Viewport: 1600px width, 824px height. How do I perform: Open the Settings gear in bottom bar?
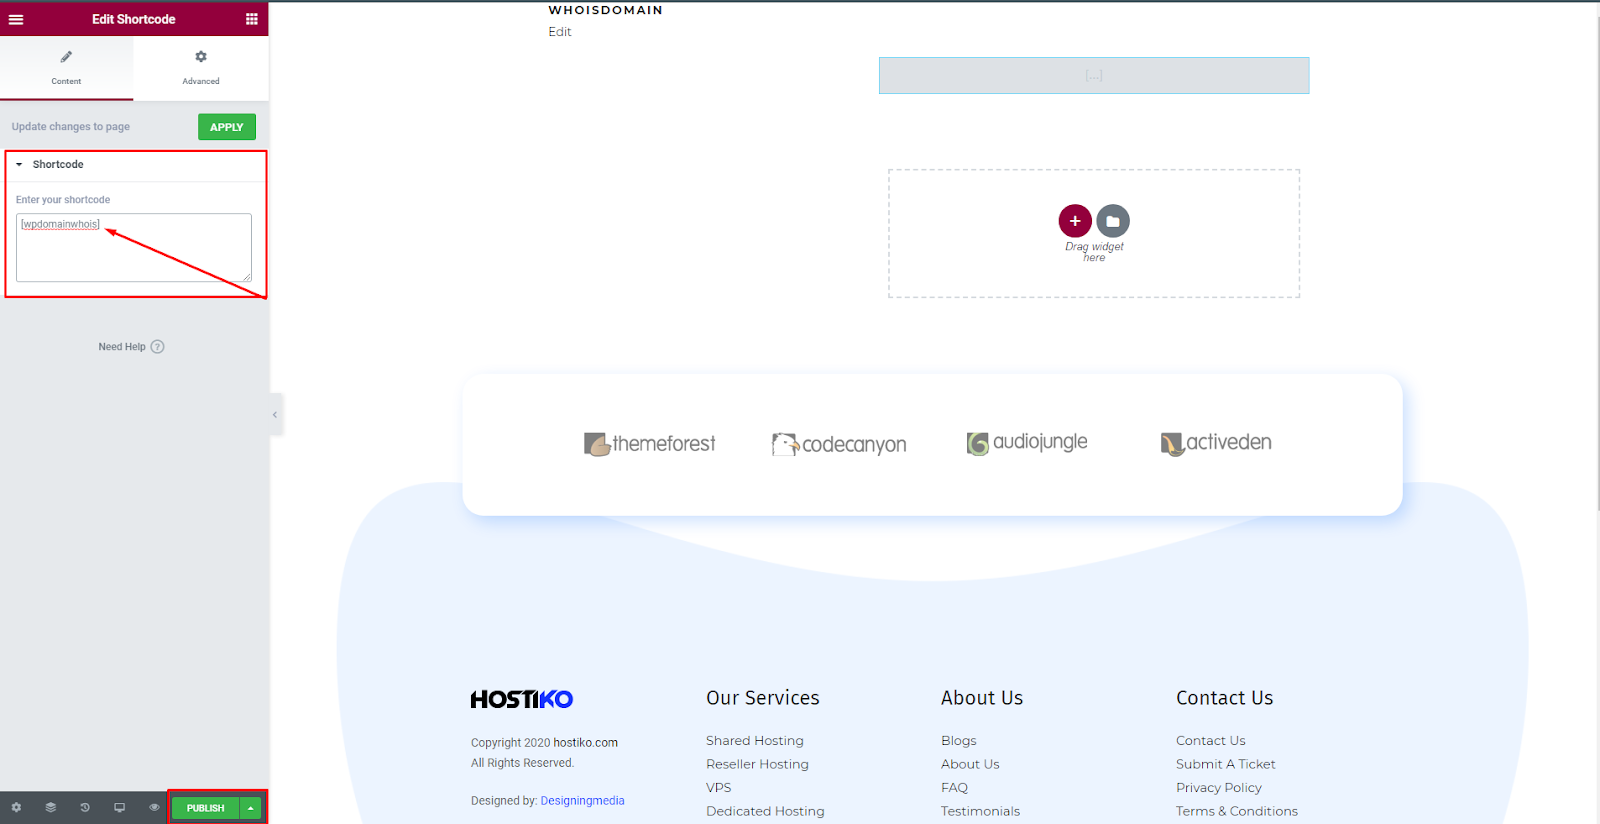(16, 807)
